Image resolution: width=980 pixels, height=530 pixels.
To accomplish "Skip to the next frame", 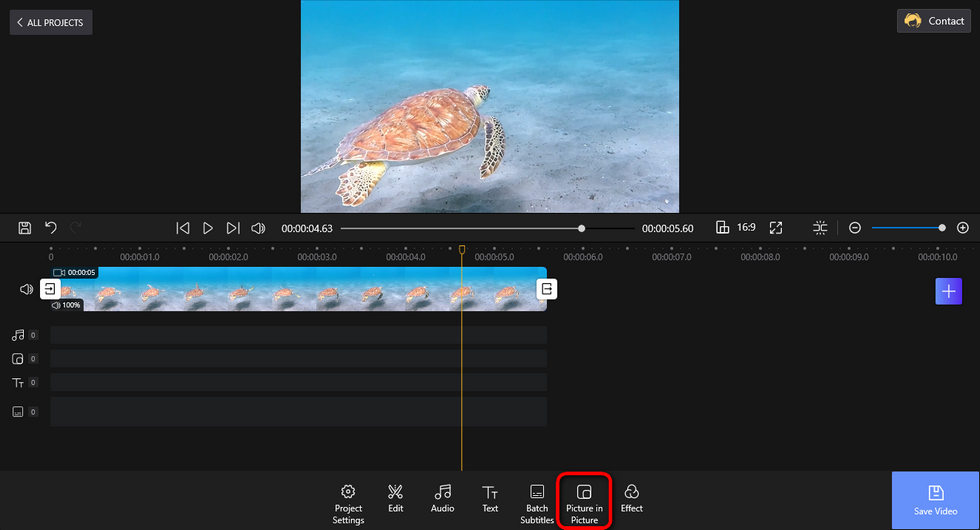I will pyautogui.click(x=232, y=228).
